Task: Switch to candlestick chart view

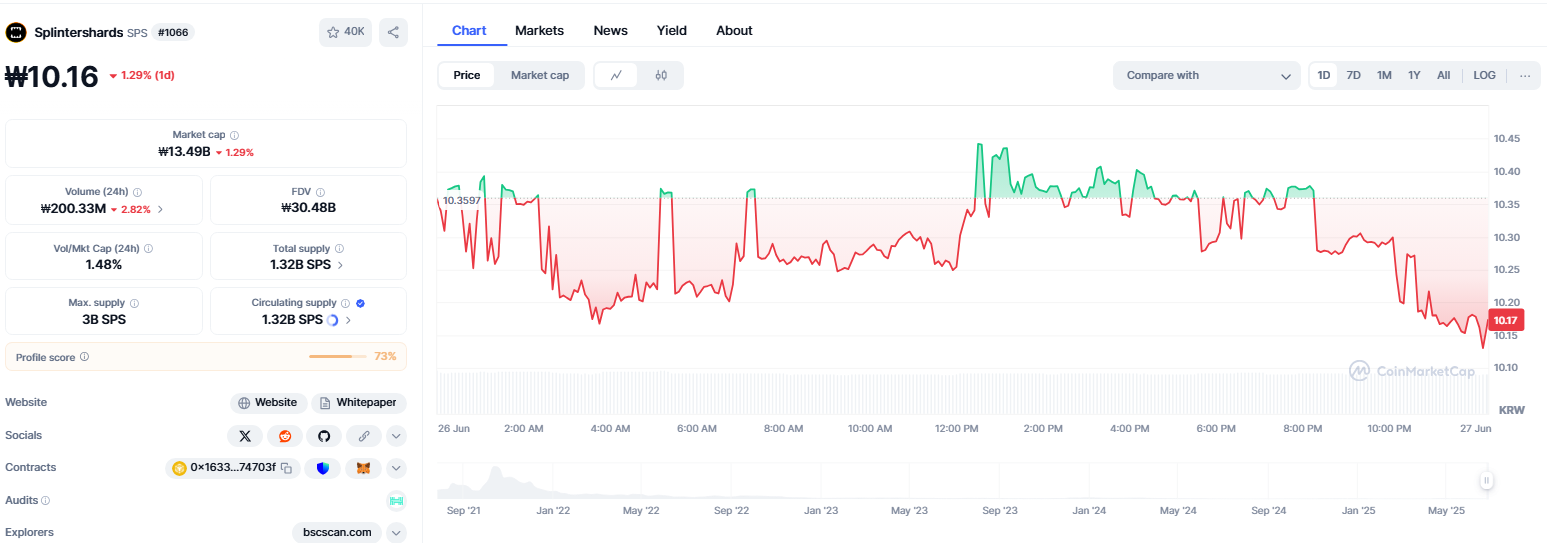Action: pos(661,75)
